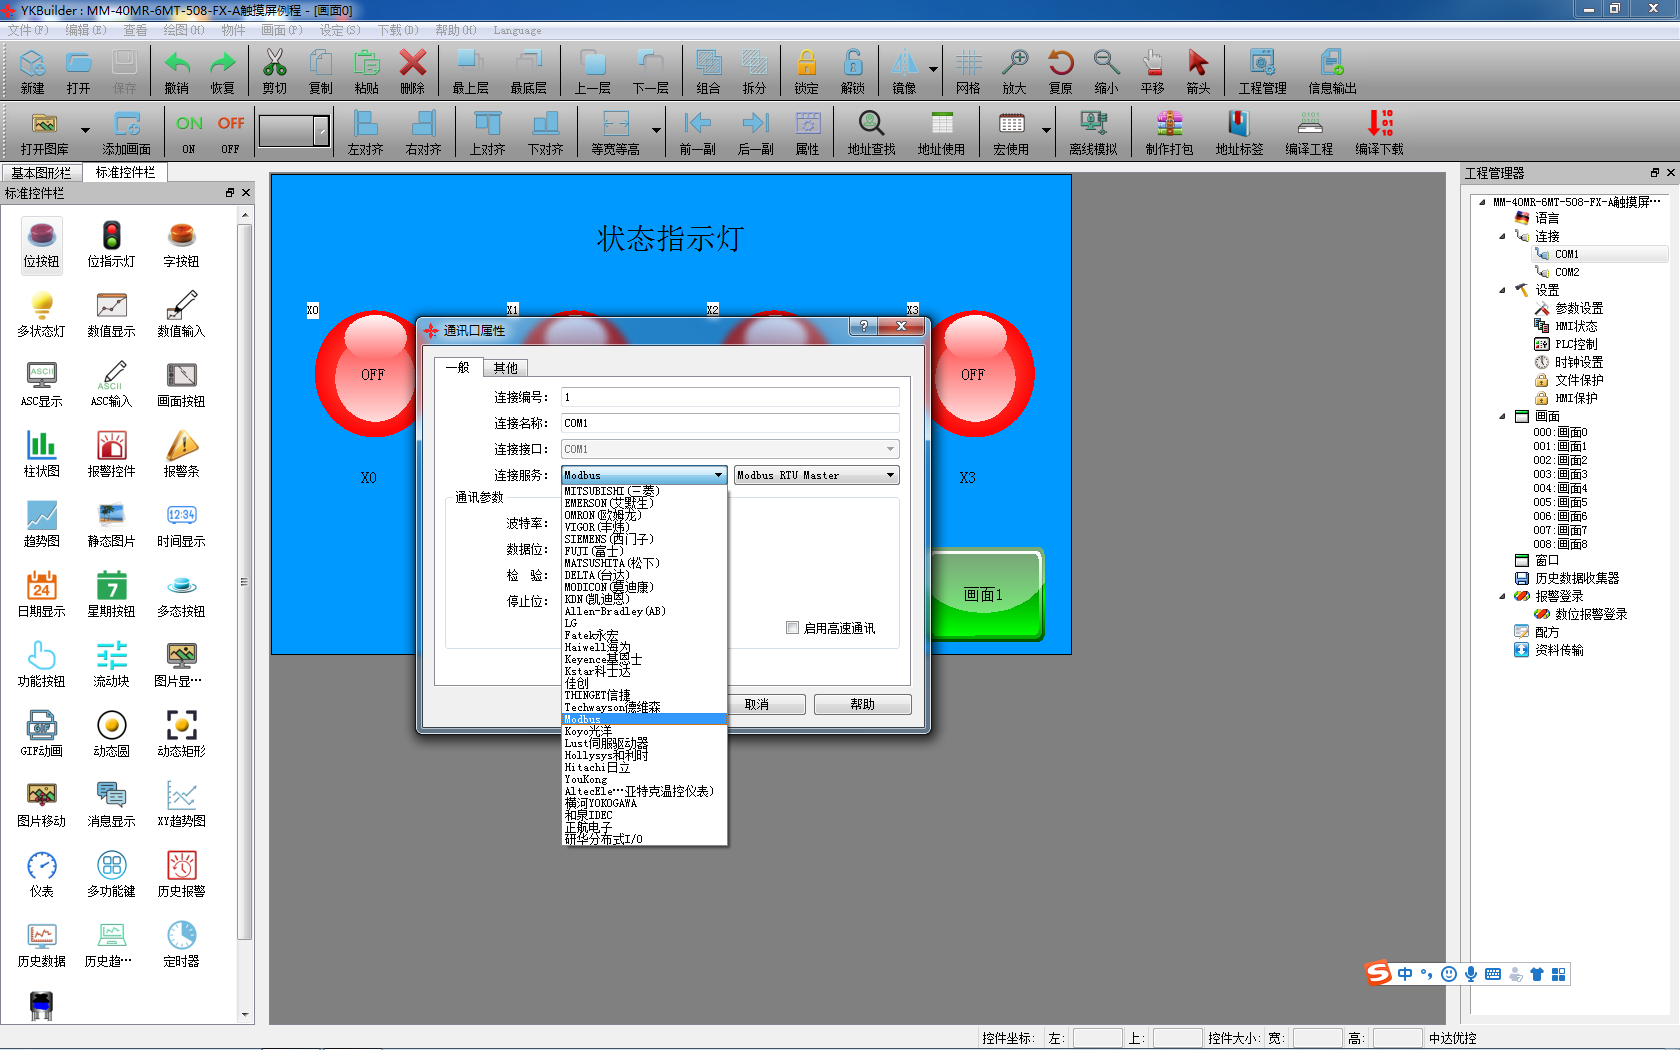Image resolution: width=1680 pixels, height=1050 pixels.
Task: Toggle the green ON state button
Action: (189, 131)
